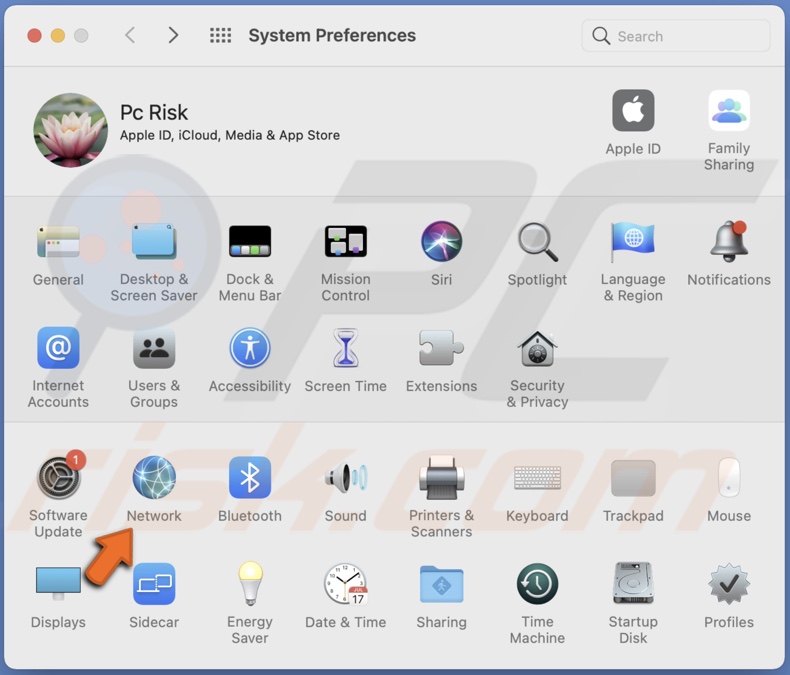Open Siri preferences

(441, 243)
